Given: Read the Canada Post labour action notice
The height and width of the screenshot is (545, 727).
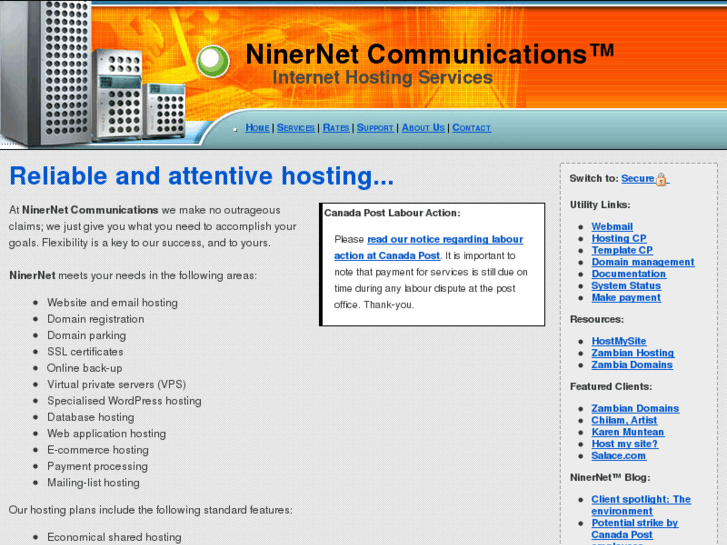Looking at the screenshot, I should click(x=428, y=247).
